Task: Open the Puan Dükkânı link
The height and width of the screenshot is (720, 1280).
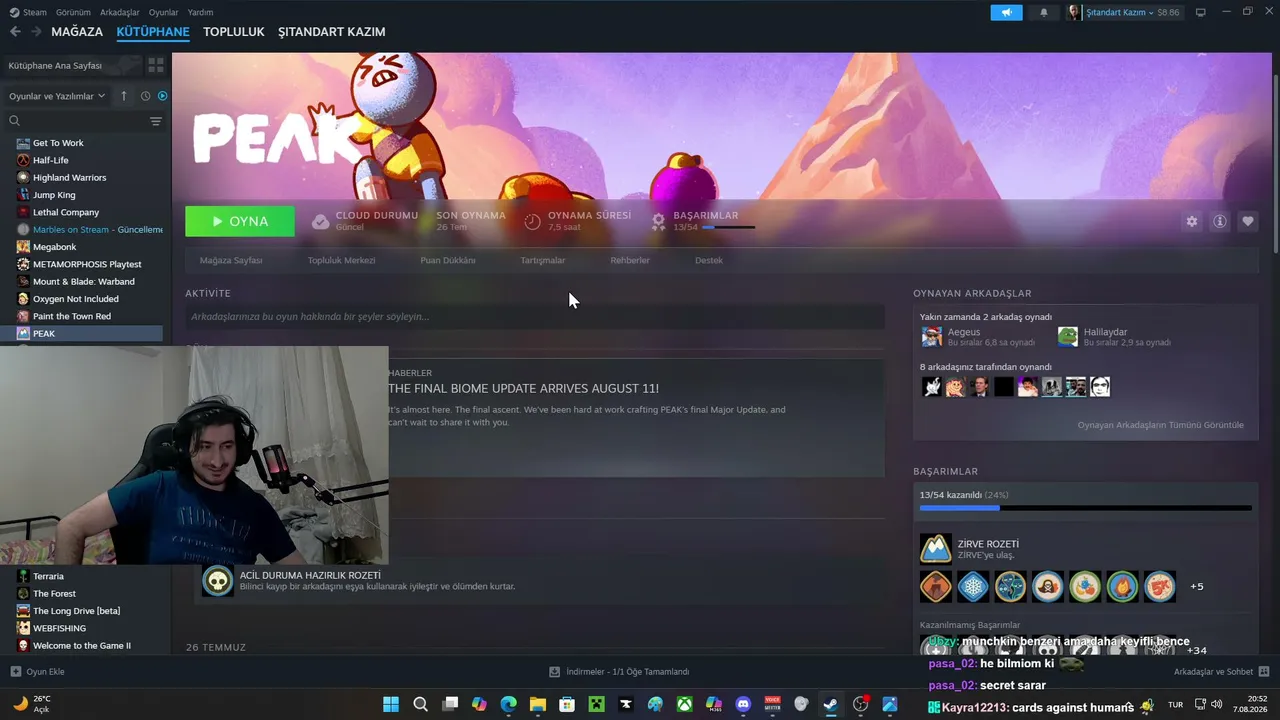Action: coord(448,260)
